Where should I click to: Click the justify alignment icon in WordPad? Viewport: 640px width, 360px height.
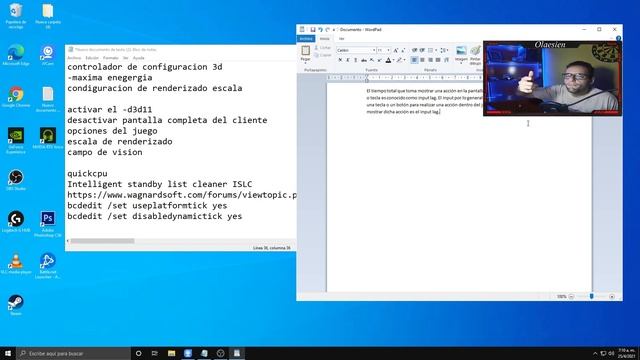click(438, 60)
